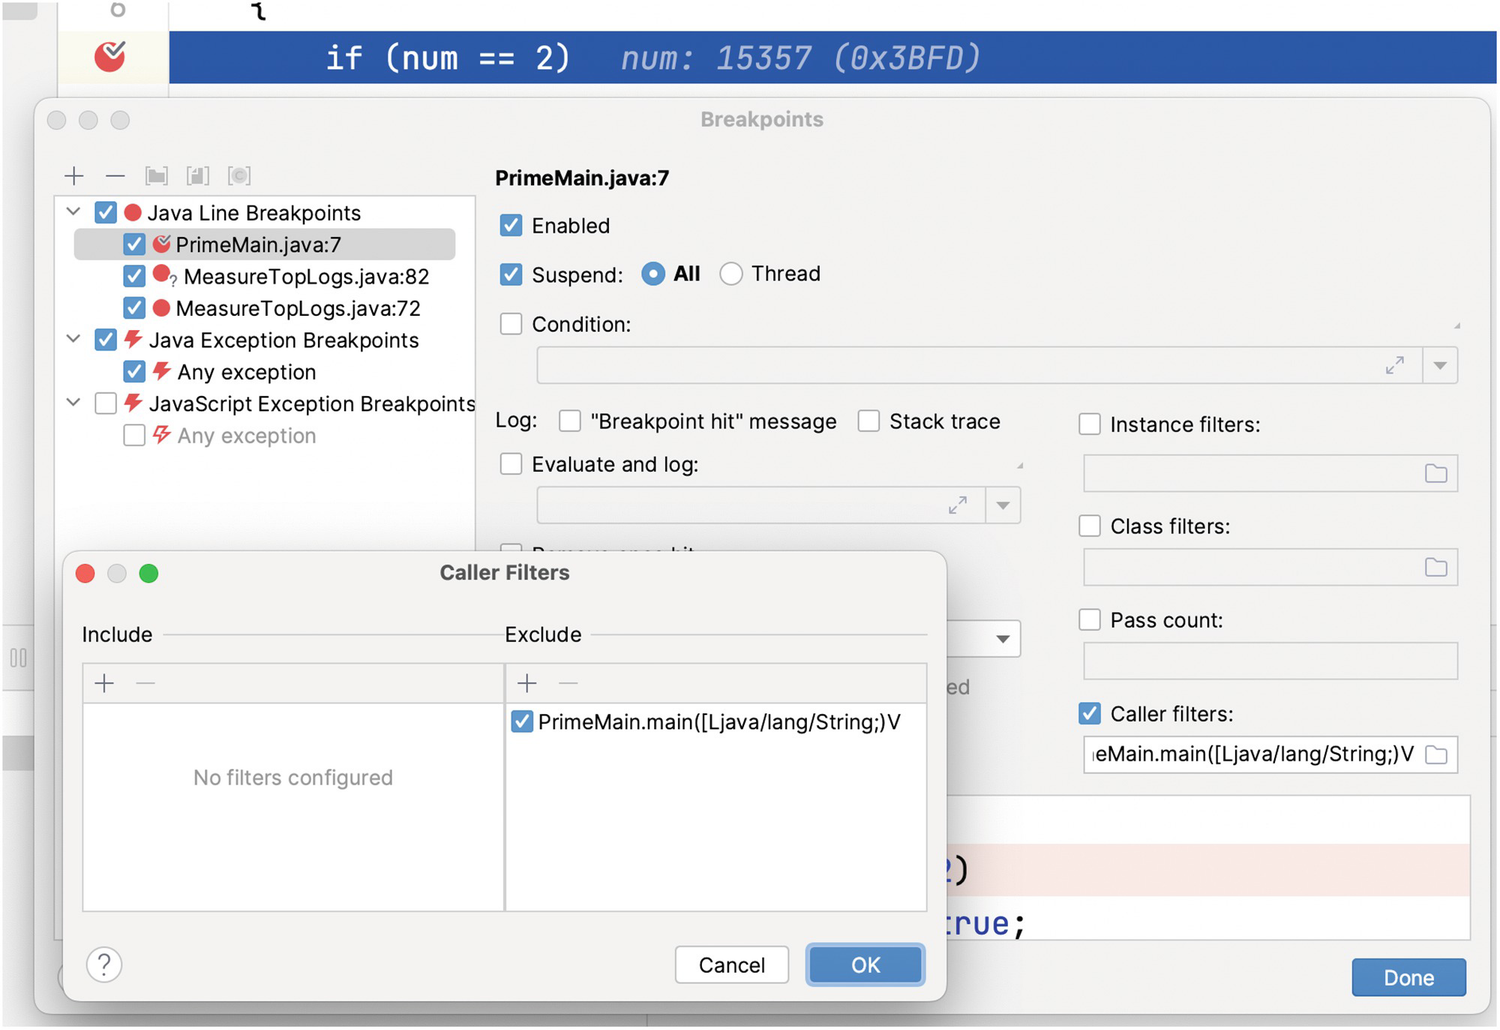Collapse the Java Line Breakpoints group
Screen dimensions: 1500x1030
73,212
